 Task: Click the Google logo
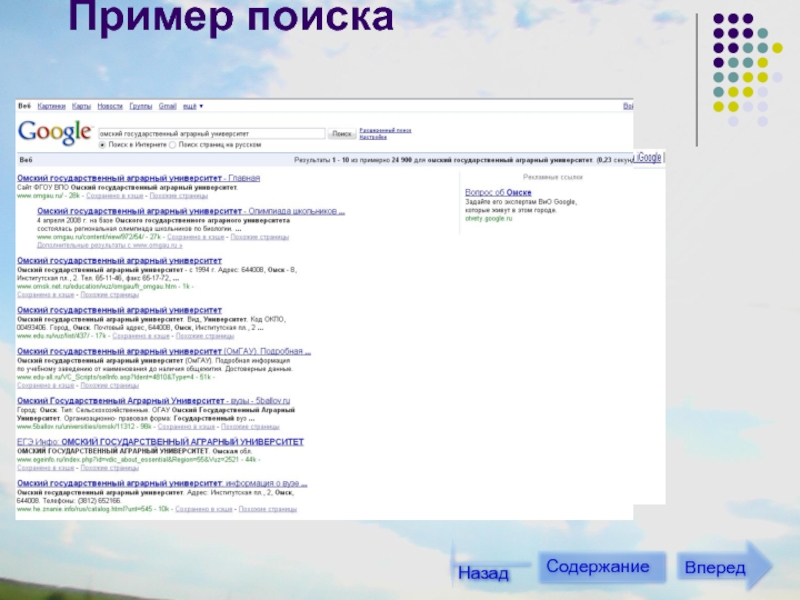[x=55, y=132]
